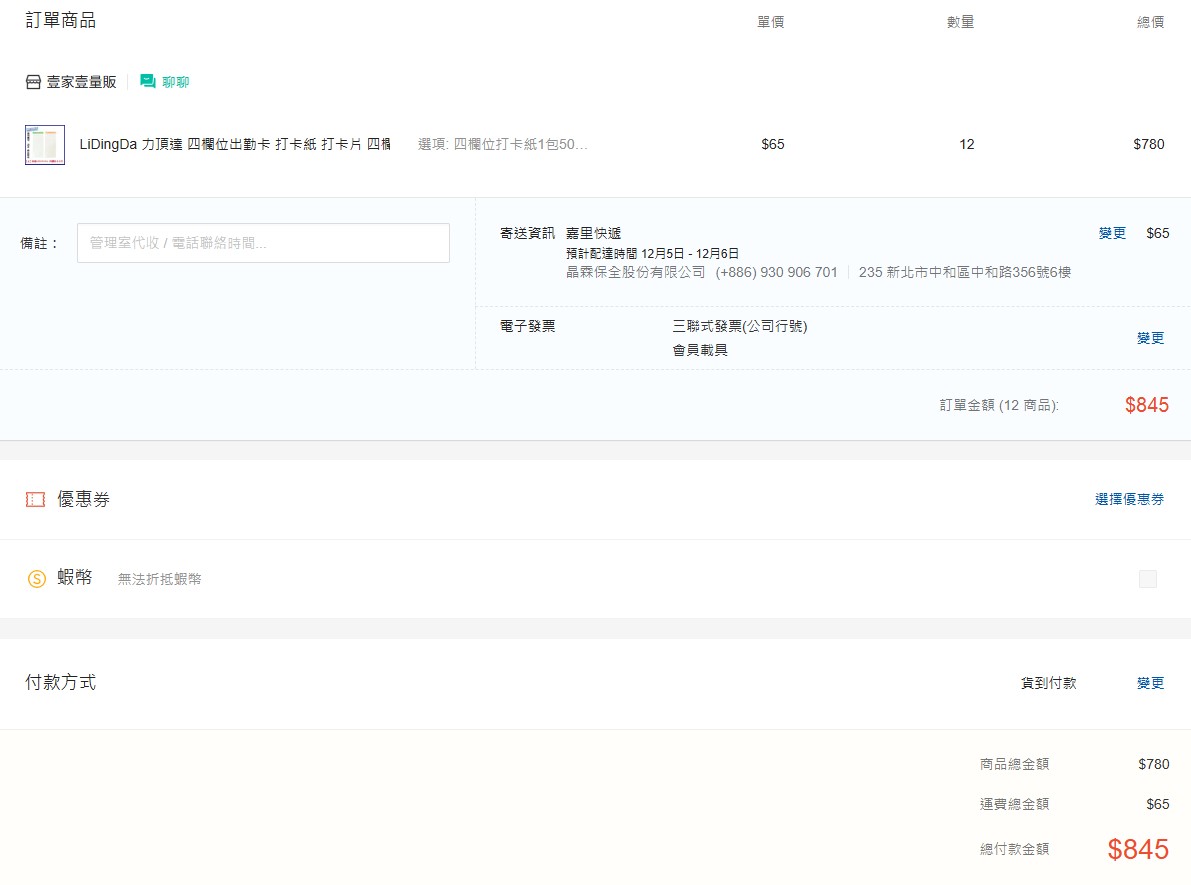The image size is (1191, 885).
Task: Click the 新北市中和區 delivery address
Action: tap(964, 272)
